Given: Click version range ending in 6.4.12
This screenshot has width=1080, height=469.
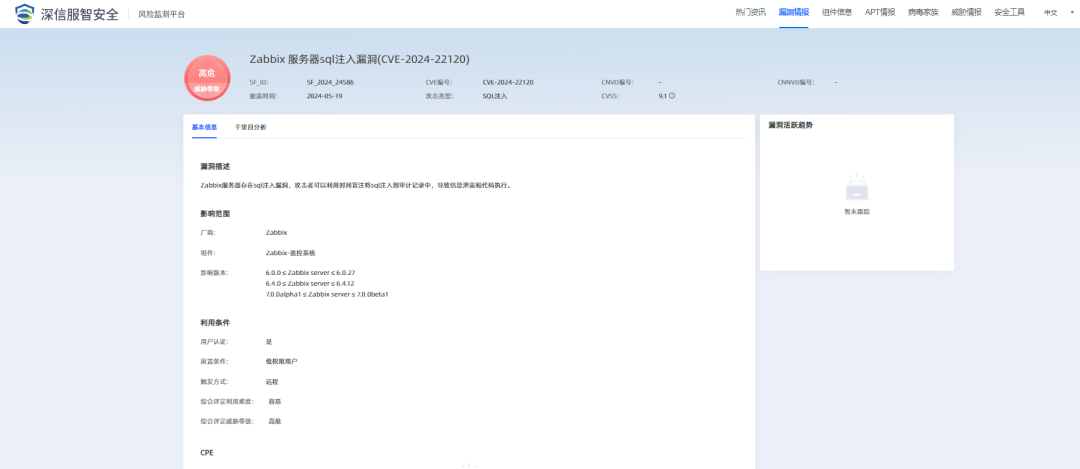Looking at the screenshot, I should point(309,283).
